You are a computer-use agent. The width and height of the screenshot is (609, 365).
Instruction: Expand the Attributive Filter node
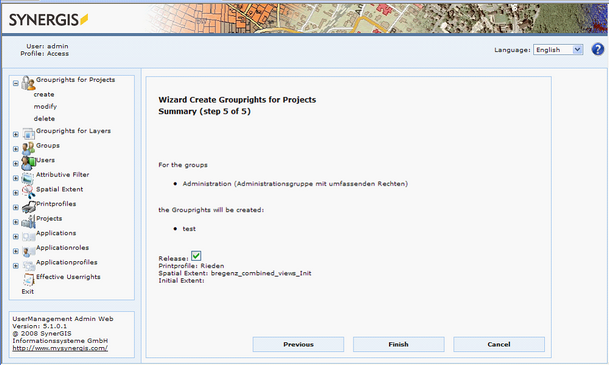16,178
